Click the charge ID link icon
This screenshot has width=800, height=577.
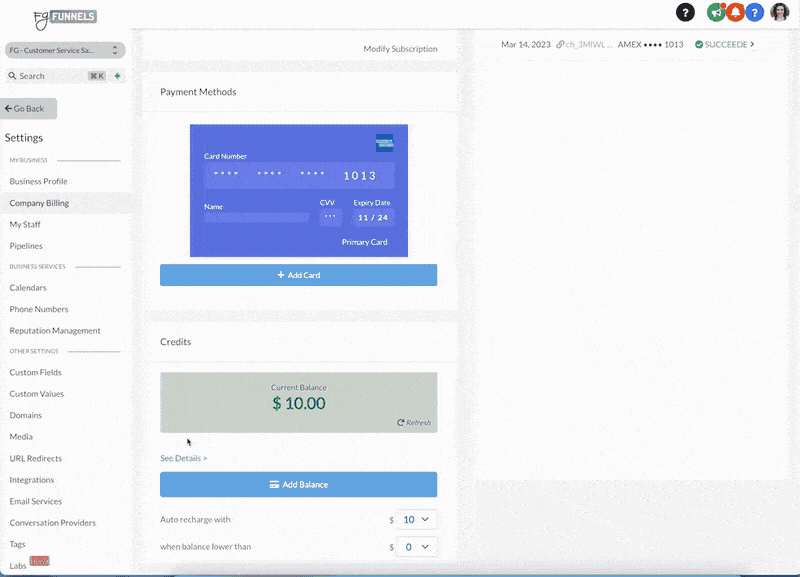pos(560,44)
